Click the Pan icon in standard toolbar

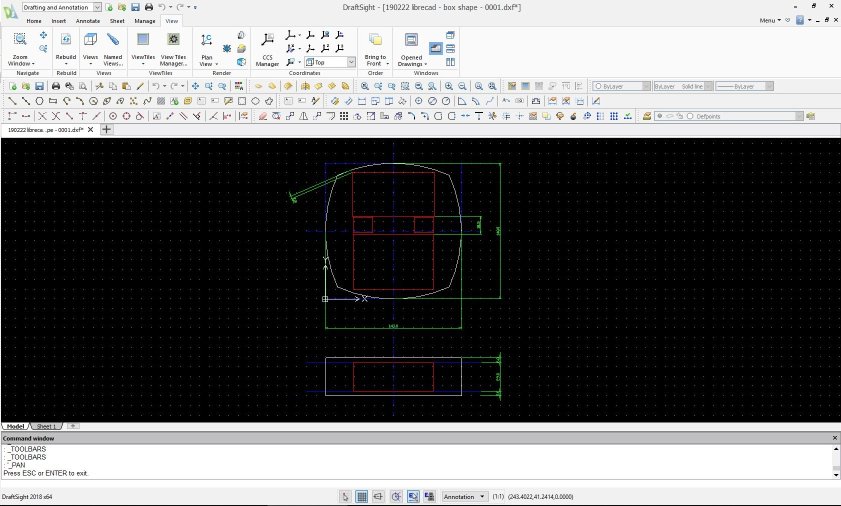coord(195,86)
